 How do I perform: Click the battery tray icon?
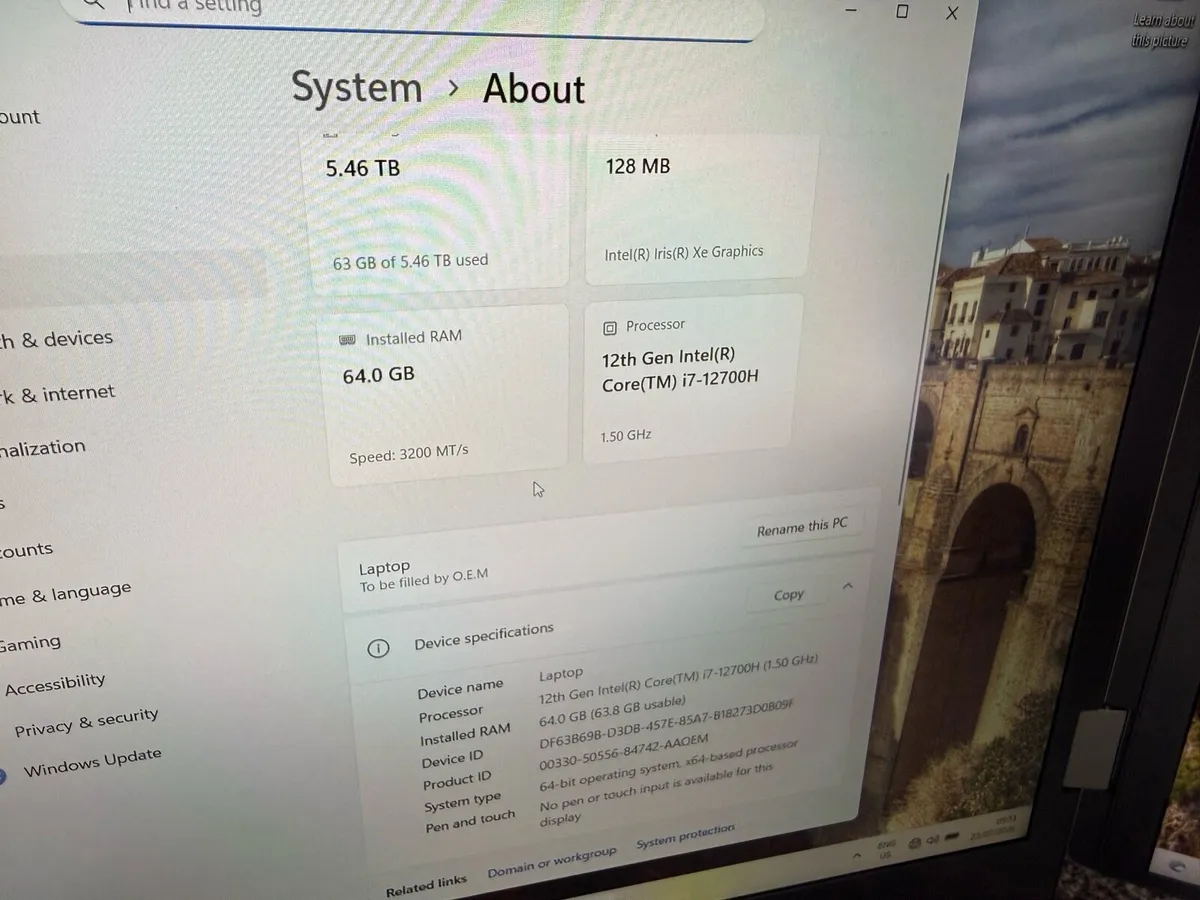click(952, 836)
